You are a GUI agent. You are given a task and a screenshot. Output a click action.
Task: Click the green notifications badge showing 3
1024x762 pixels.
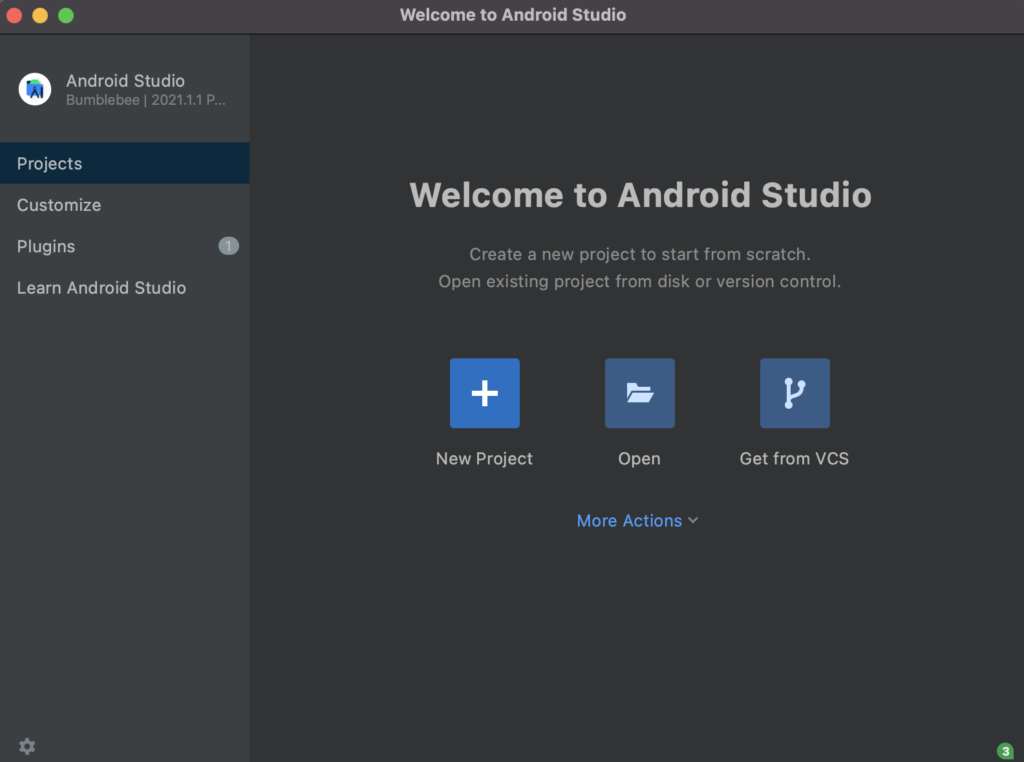pyautogui.click(x=1004, y=751)
